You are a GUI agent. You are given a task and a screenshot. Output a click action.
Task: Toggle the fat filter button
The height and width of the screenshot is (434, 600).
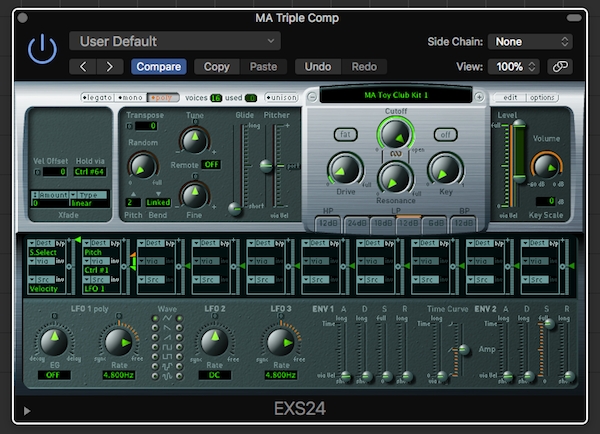(346, 134)
